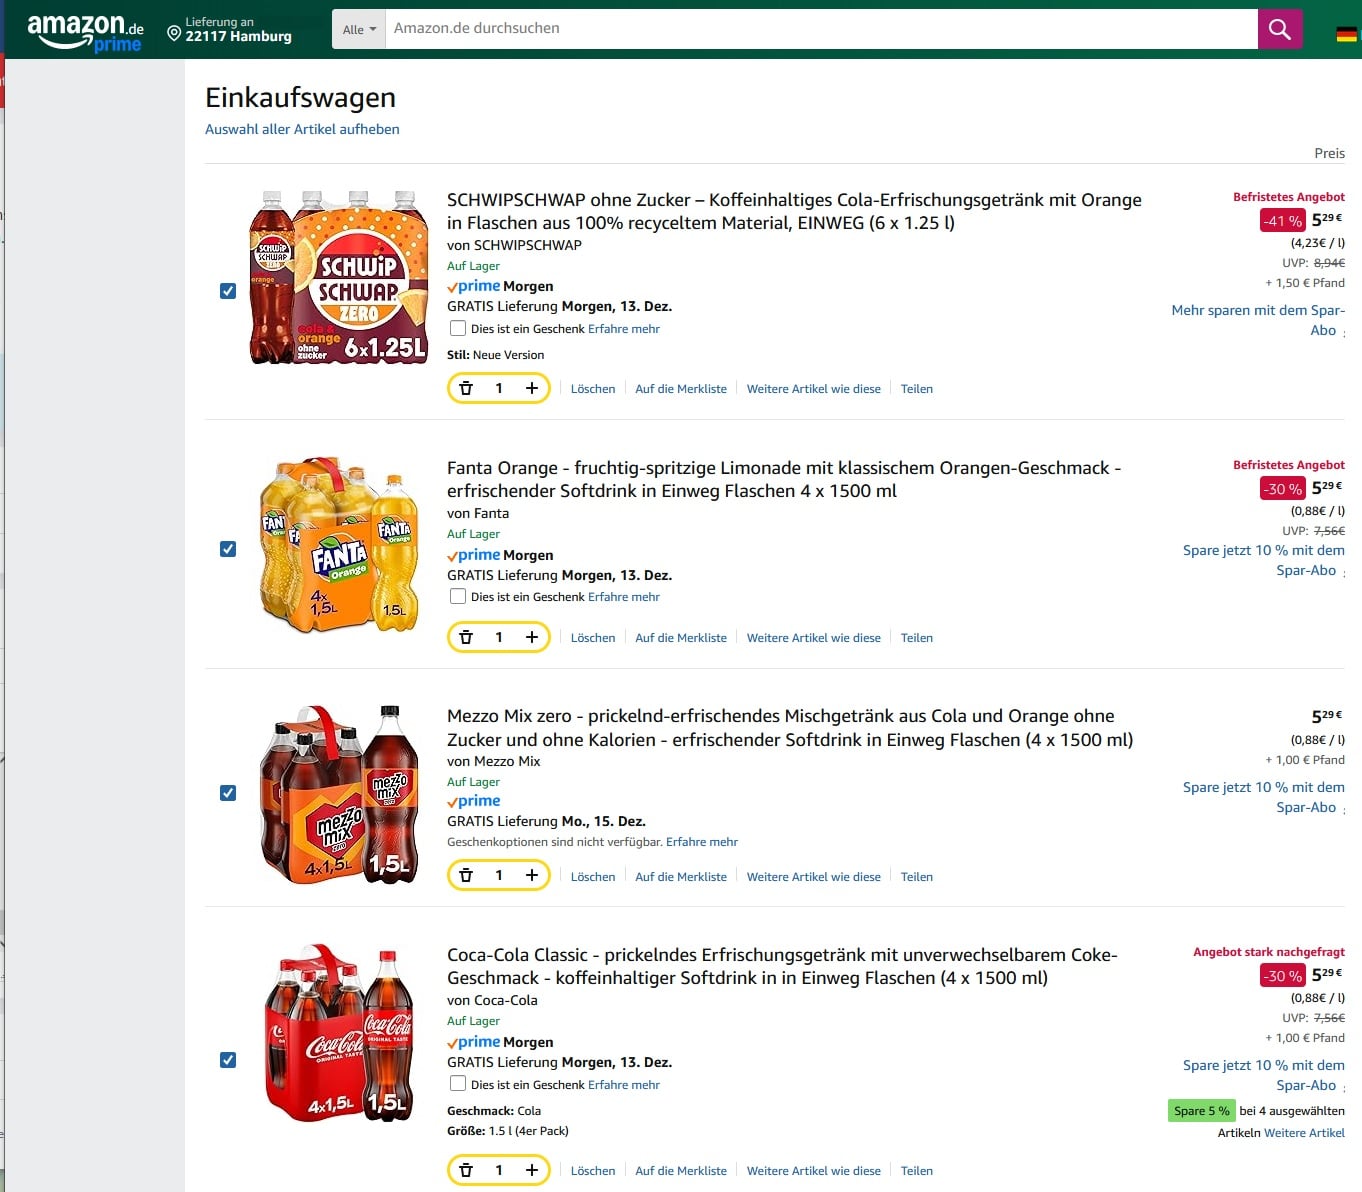Expand Spar-Abo 10% offer for Fanta
This screenshot has height=1192, width=1362.
pos(1263,560)
